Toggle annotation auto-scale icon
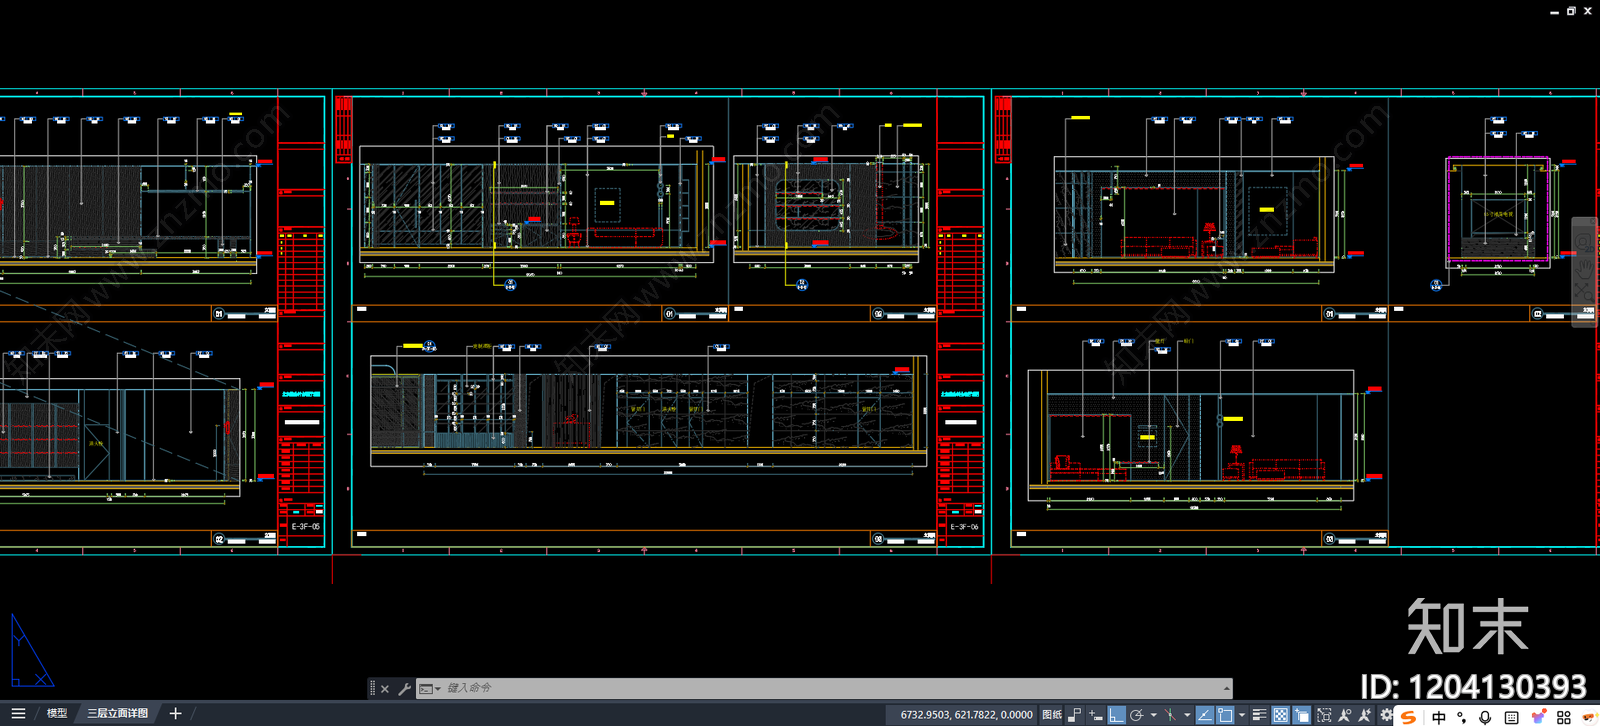This screenshot has height=726, width=1600. tap(1365, 715)
